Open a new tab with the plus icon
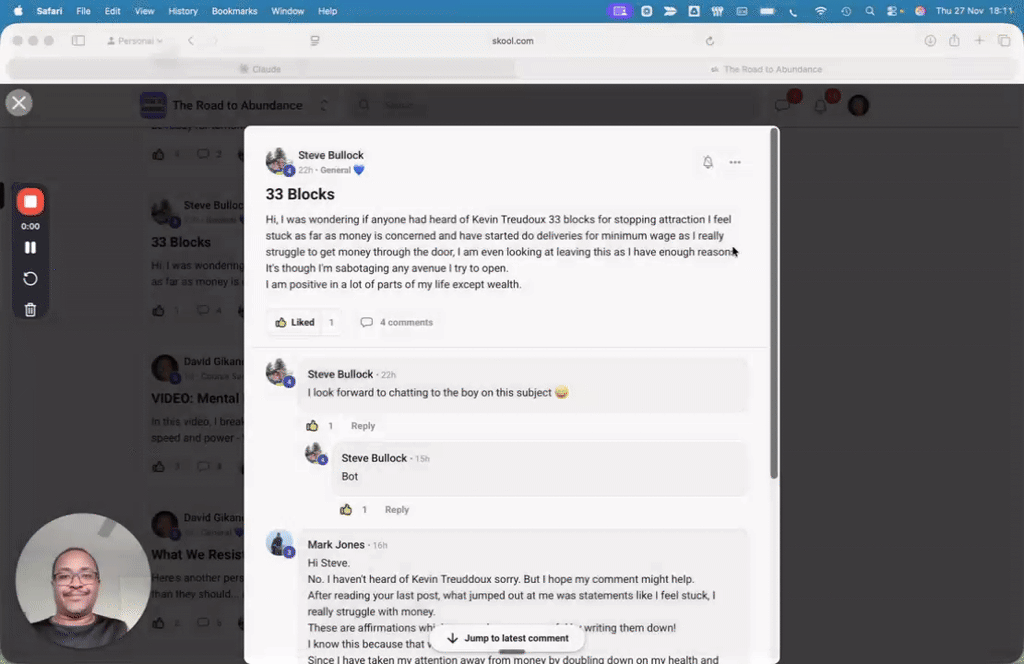The image size is (1024, 664). pyautogui.click(x=979, y=40)
